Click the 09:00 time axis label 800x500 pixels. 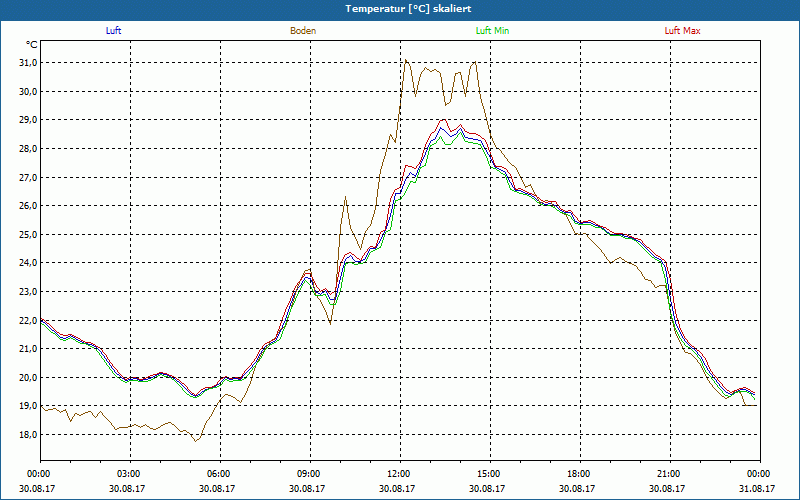tap(307, 474)
